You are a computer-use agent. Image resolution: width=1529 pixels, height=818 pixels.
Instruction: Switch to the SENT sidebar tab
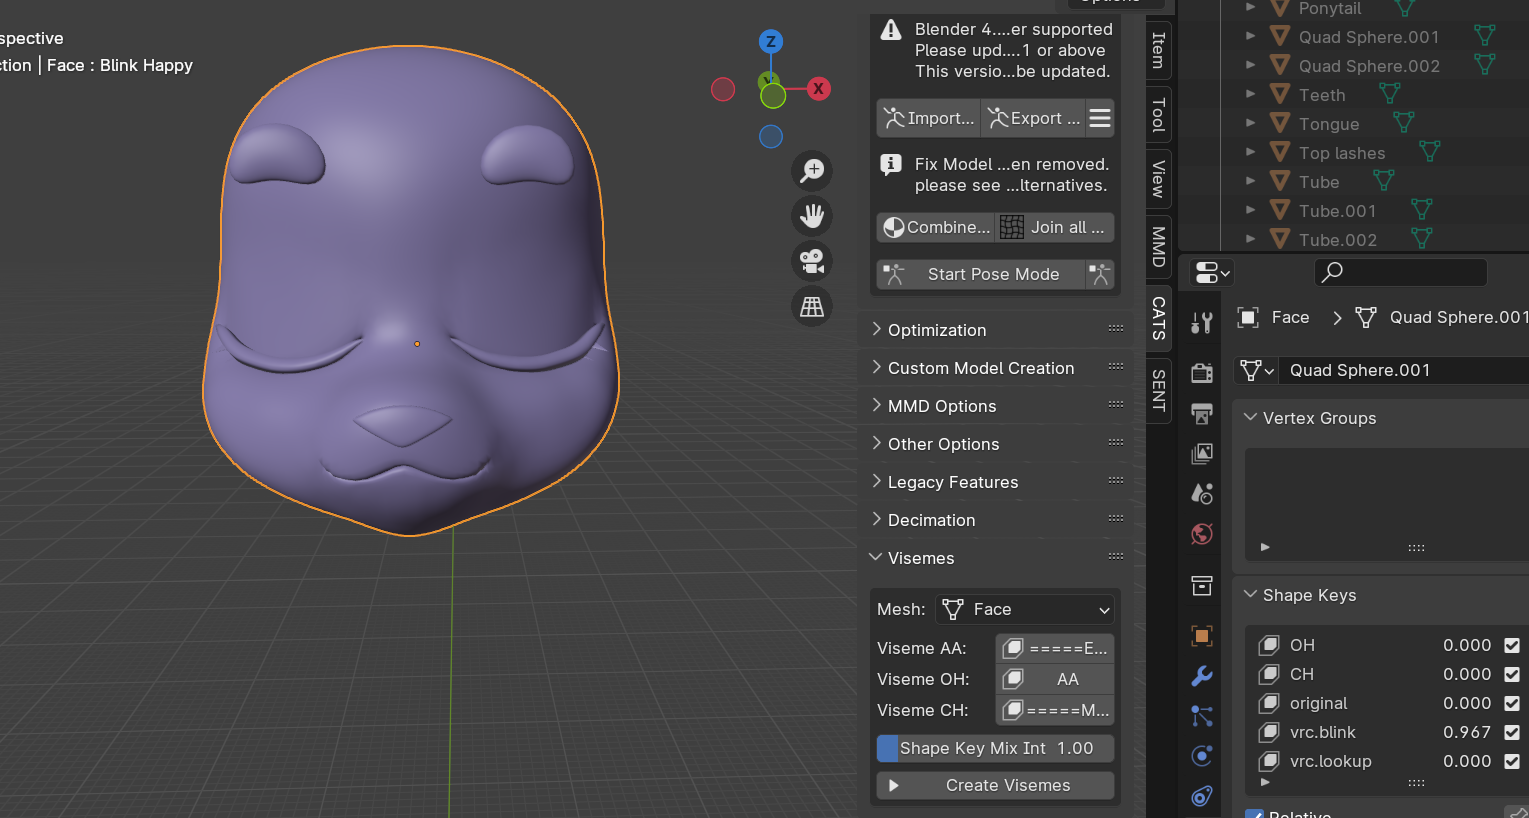click(1158, 390)
